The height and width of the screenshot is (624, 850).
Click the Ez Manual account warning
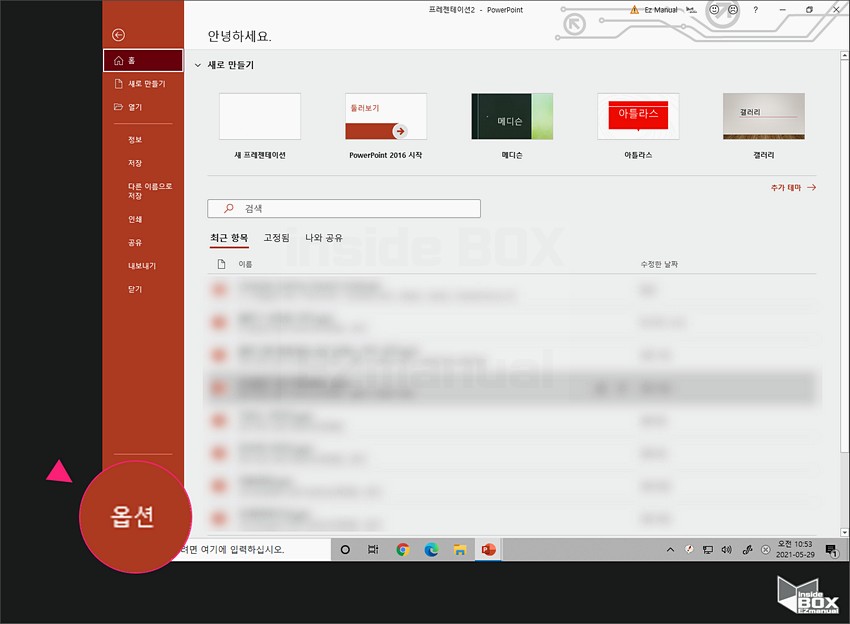click(x=653, y=10)
